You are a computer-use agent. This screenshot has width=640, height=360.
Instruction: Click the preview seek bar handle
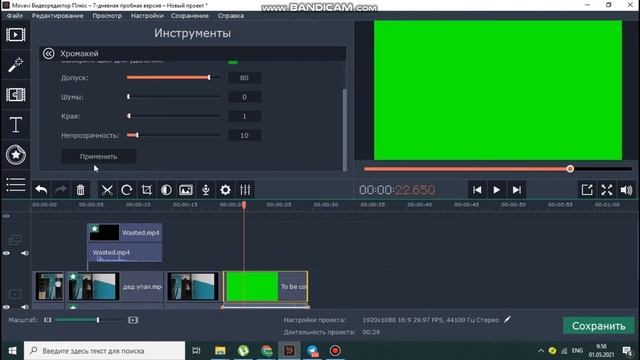(570, 169)
